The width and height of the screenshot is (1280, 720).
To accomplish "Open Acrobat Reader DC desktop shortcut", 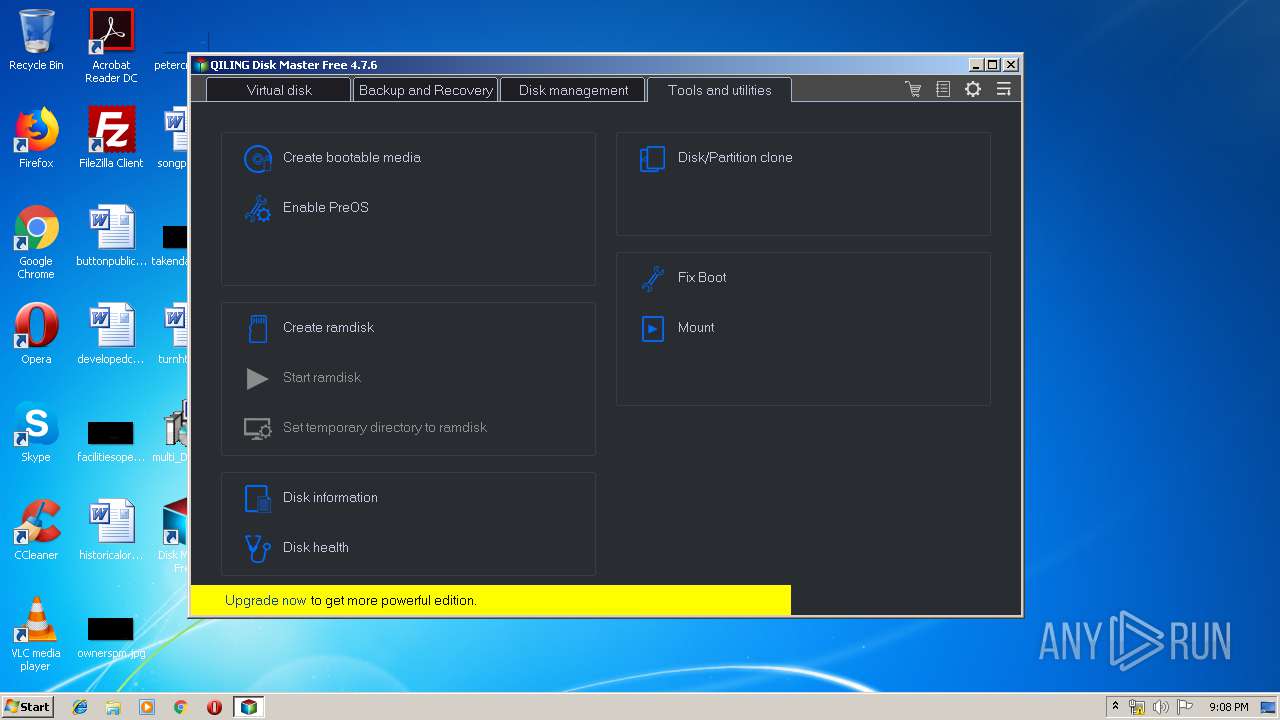I will (111, 46).
